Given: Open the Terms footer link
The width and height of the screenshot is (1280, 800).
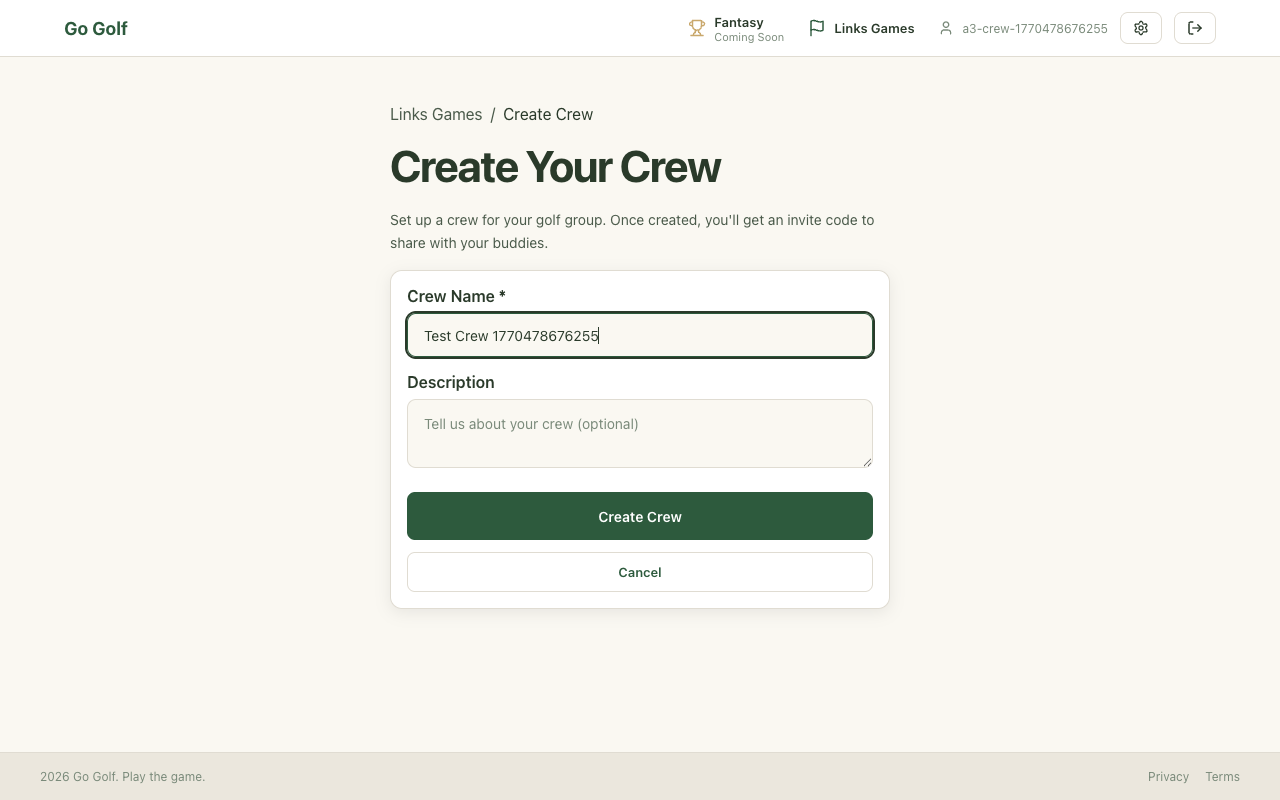Looking at the screenshot, I should click(1222, 777).
